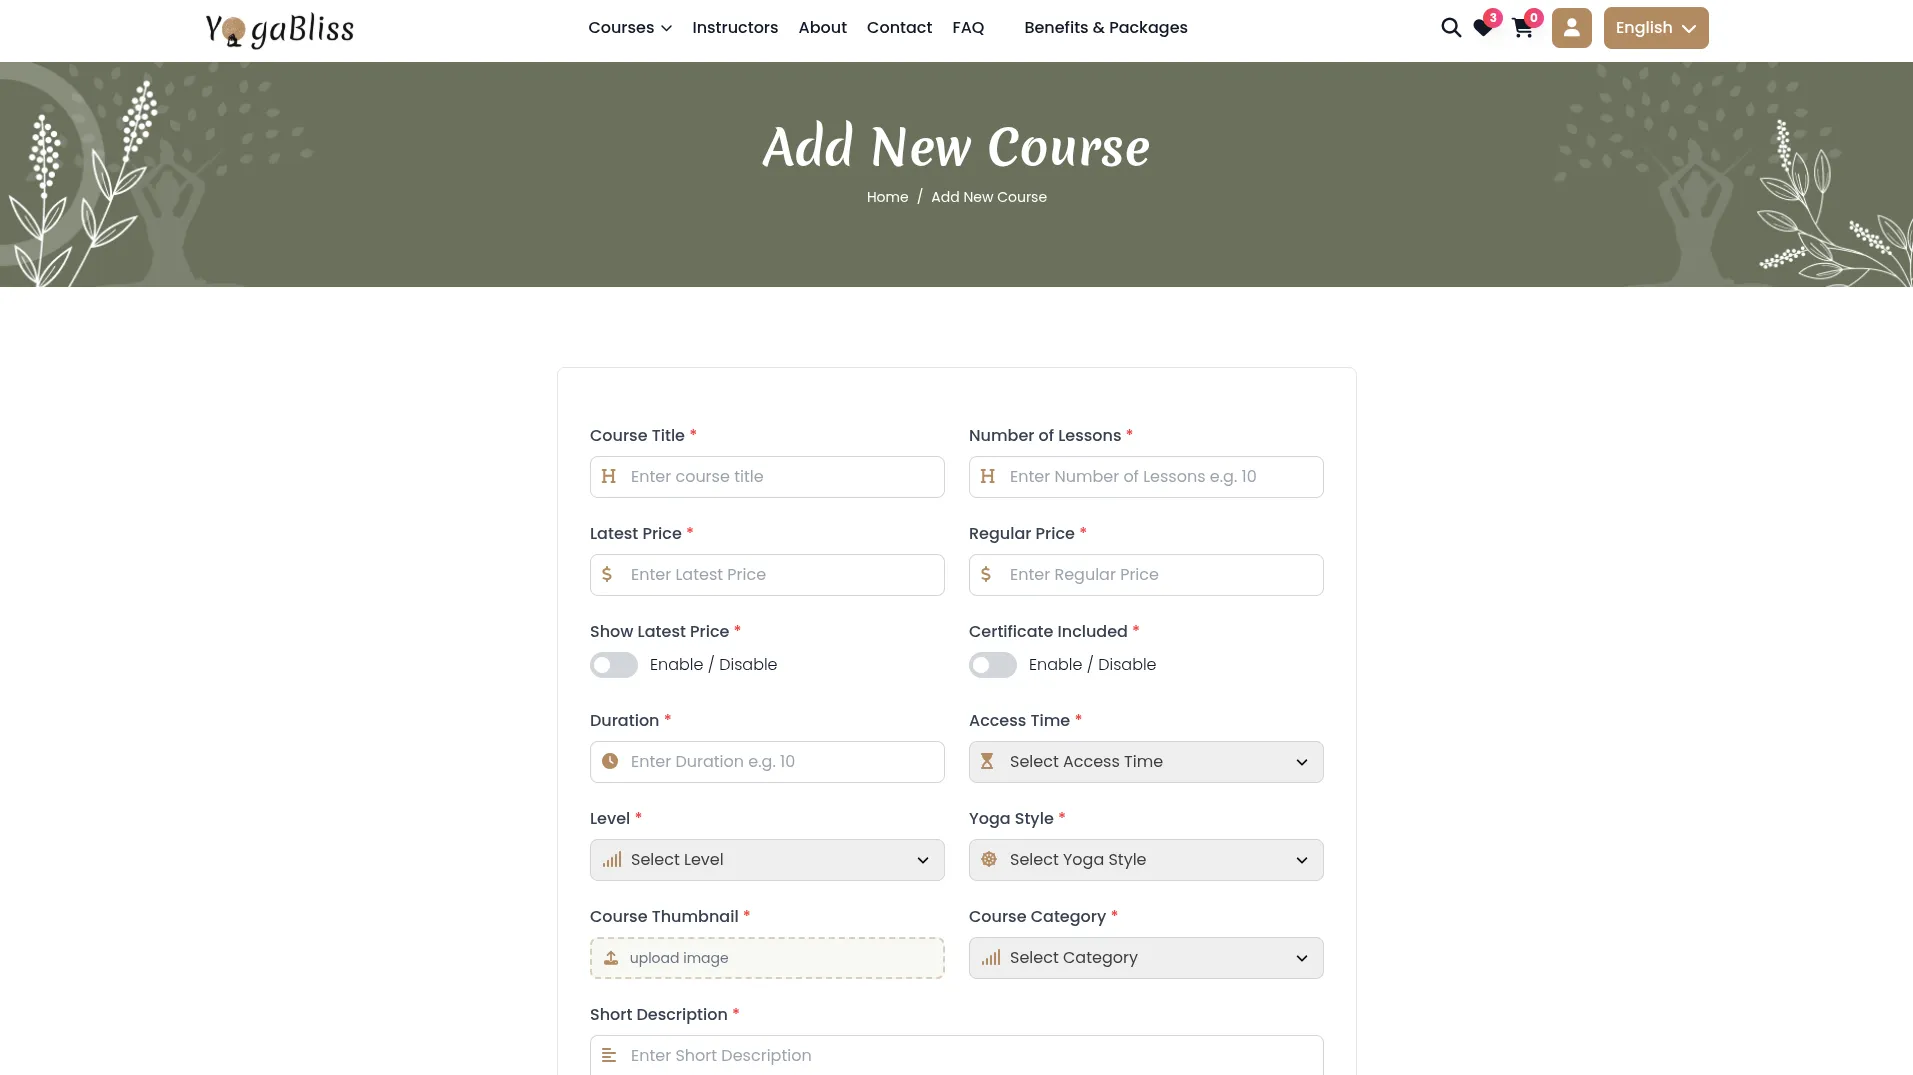Open the Select Yoga Style dropdown
The width and height of the screenshot is (1913, 1075).
pyautogui.click(x=1145, y=860)
